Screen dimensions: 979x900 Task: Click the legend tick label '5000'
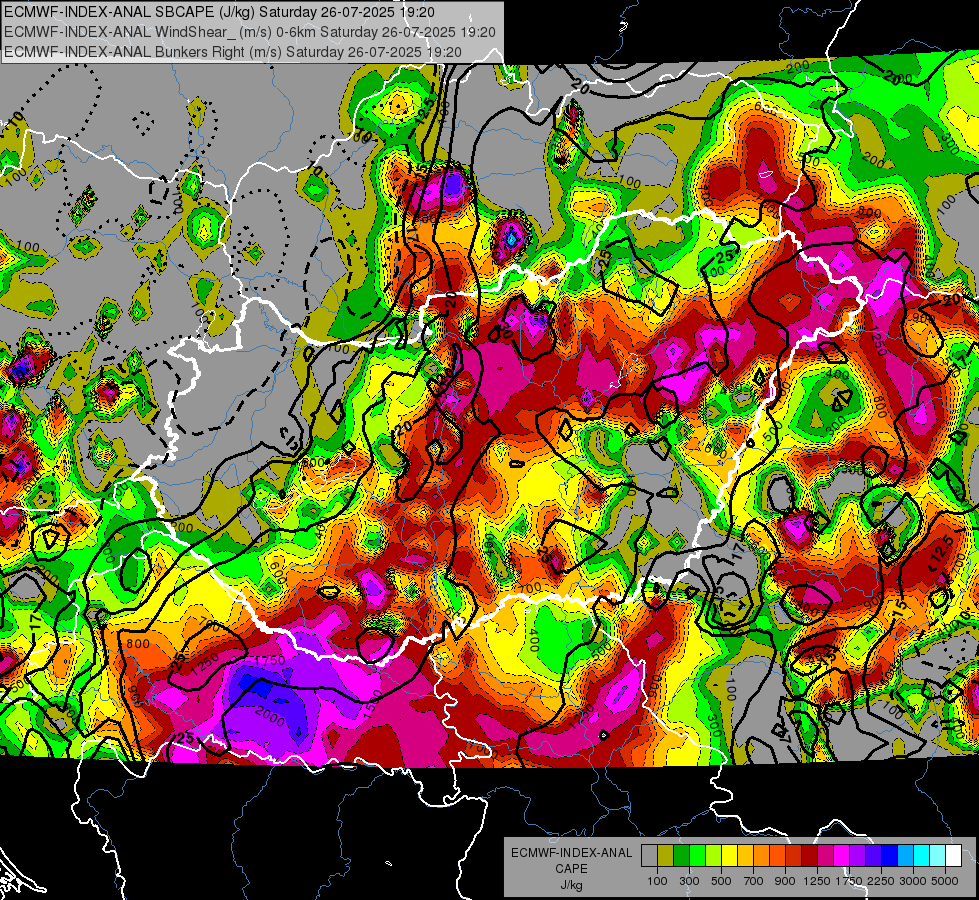click(945, 881)
